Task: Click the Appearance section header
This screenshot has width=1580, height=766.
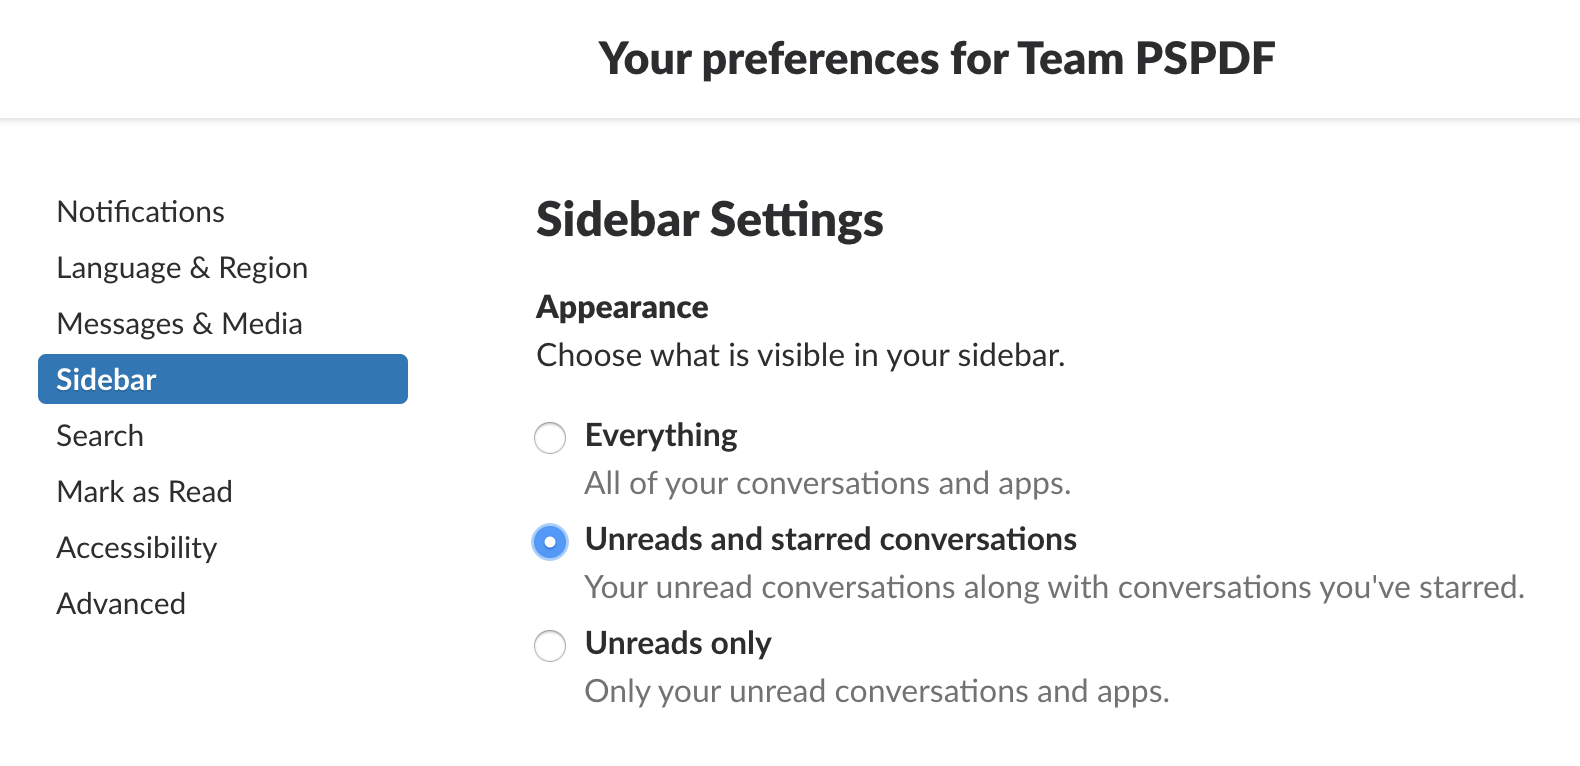Action: pyautogui.click(x=621, y=307)
